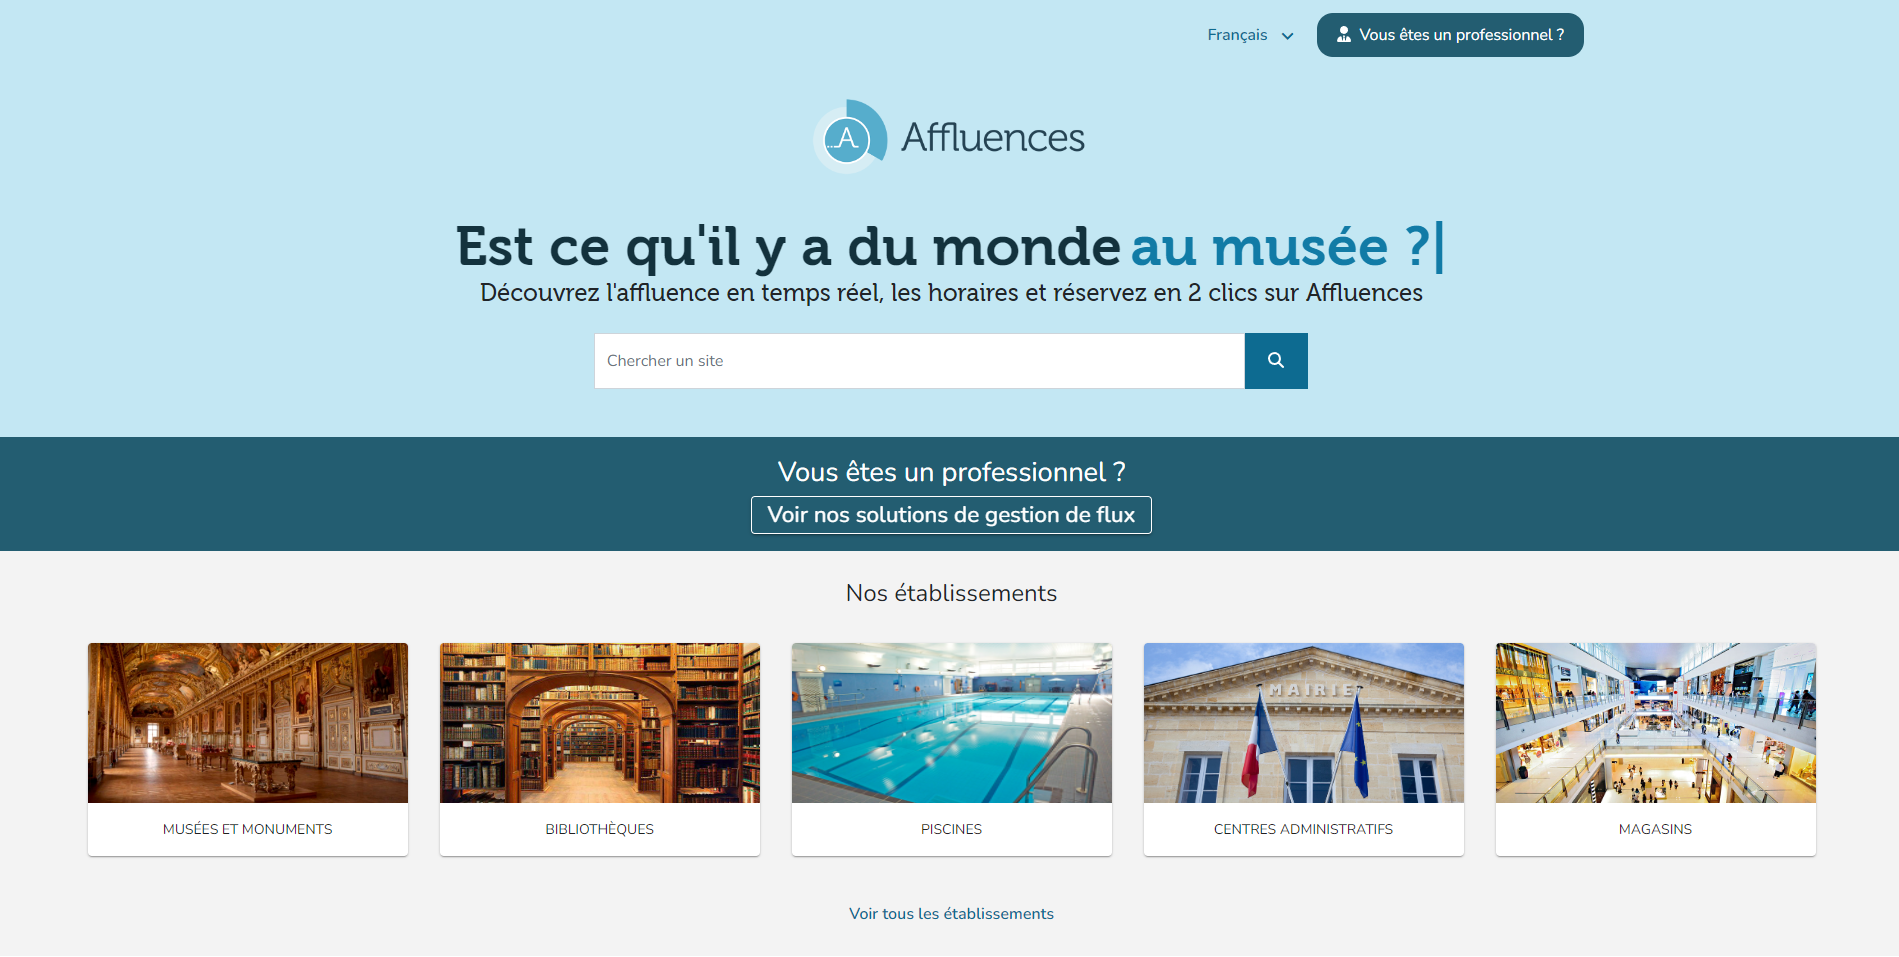
Task: Open the Magasins shopping mall photo
Action: point(1656,723)
